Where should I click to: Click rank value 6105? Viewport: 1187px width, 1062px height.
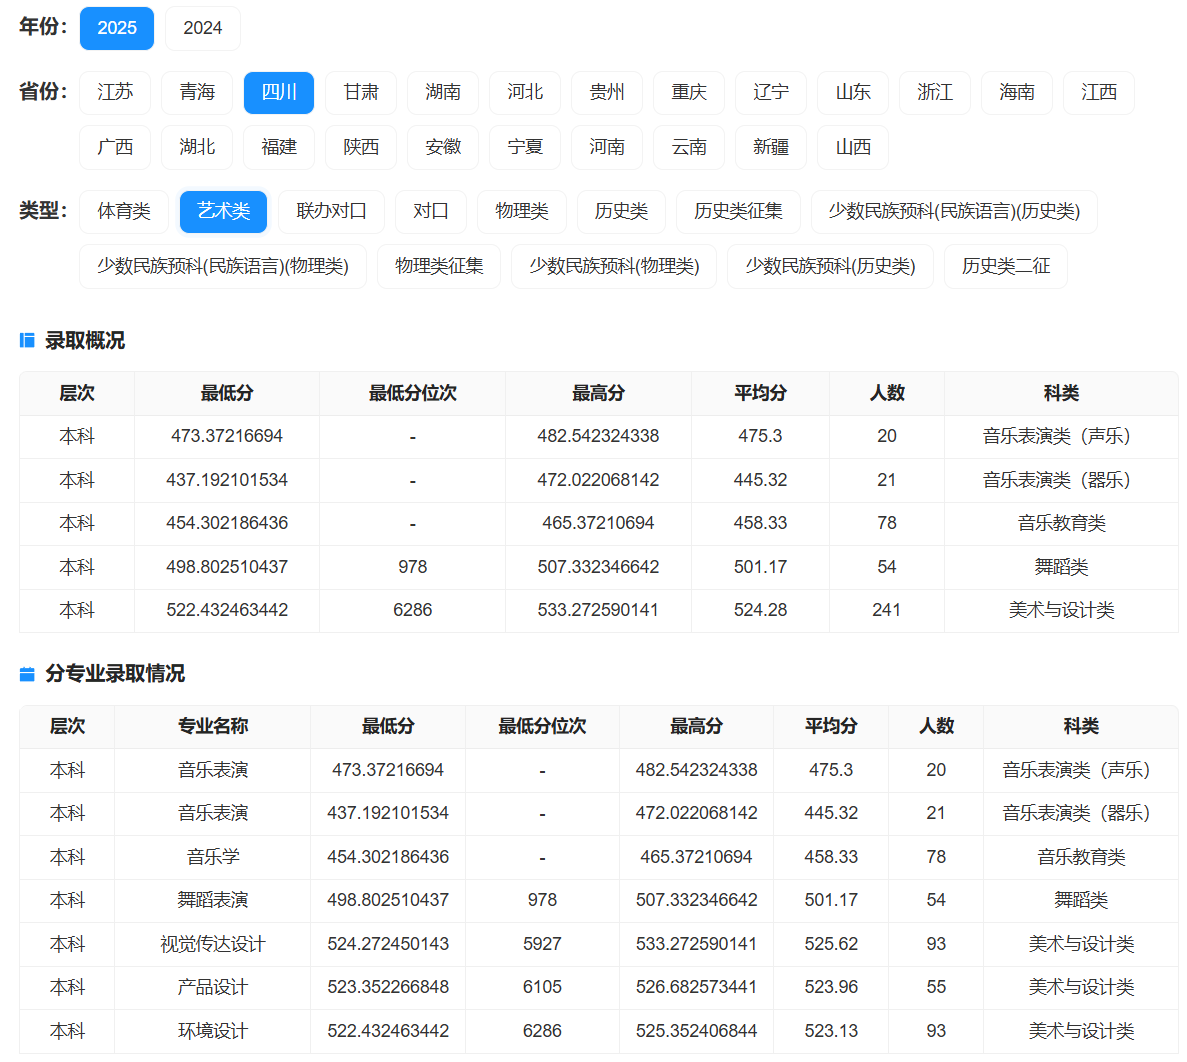click(542, 987)
